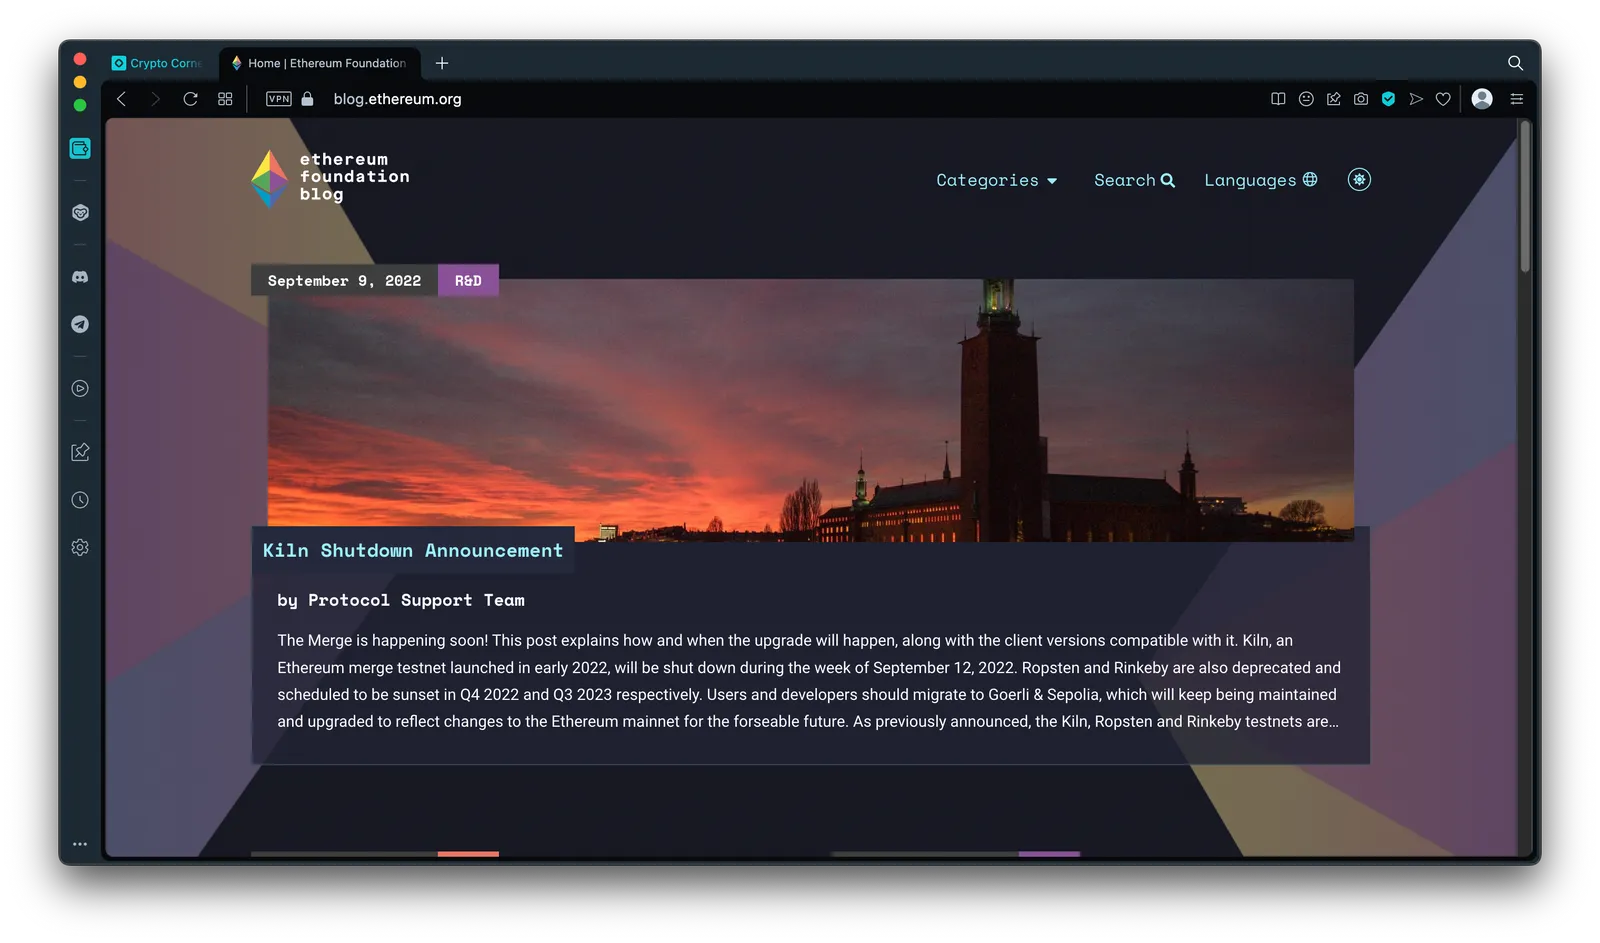Open the Languages menu
Screen dimensions: 1600x943
coord(1260,180)
